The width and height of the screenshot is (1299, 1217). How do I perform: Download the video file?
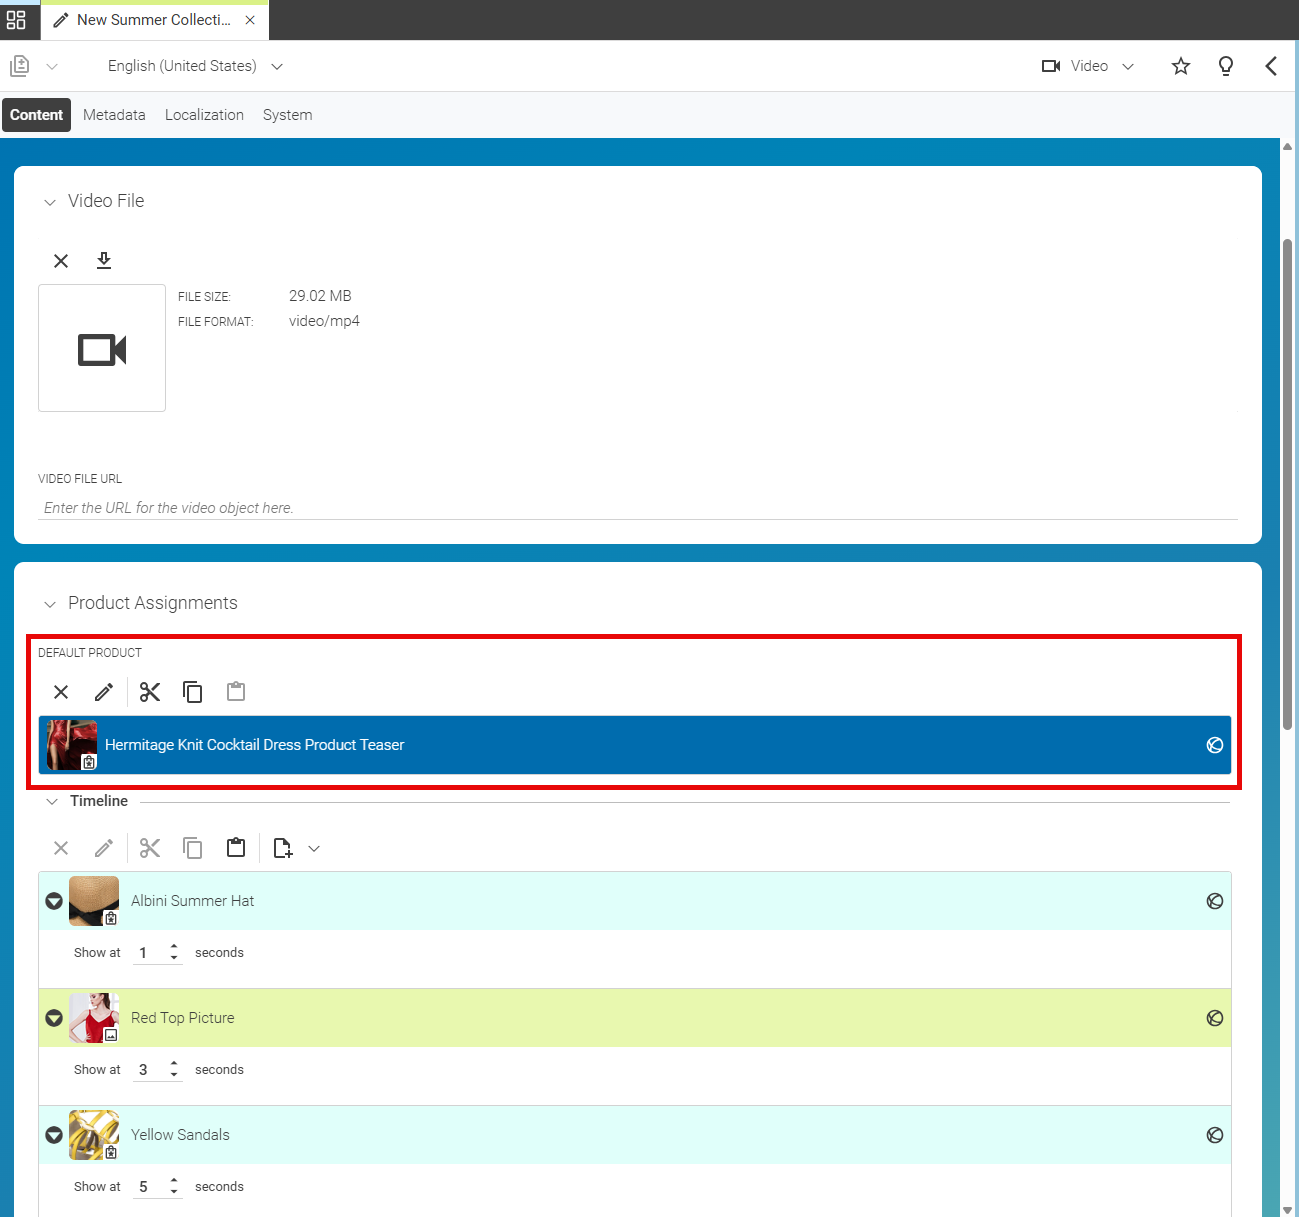[104, 261]
